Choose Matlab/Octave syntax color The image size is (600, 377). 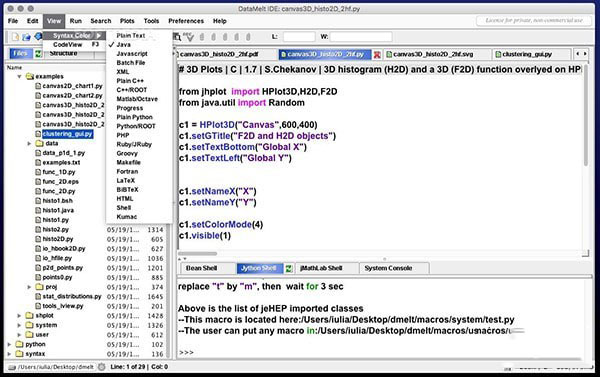tap(139, 99)
